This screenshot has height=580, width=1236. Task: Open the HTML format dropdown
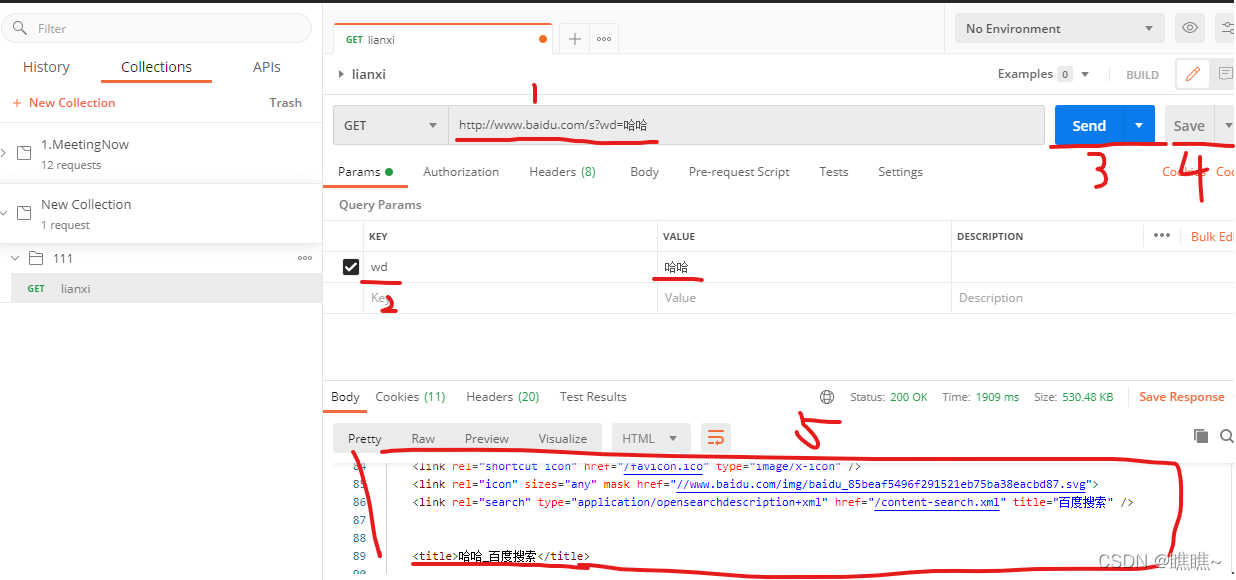pos(650,438)
